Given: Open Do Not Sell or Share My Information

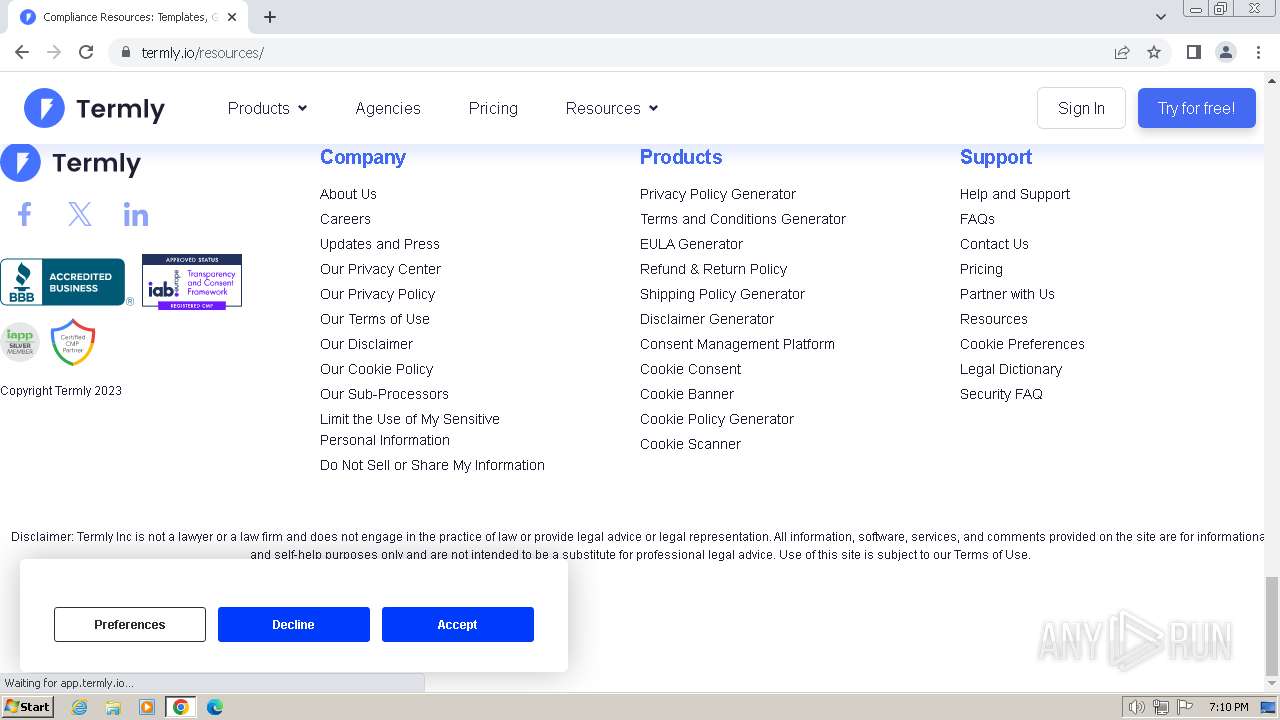Looking at the screenshot, I should click(x=432, y=465).
